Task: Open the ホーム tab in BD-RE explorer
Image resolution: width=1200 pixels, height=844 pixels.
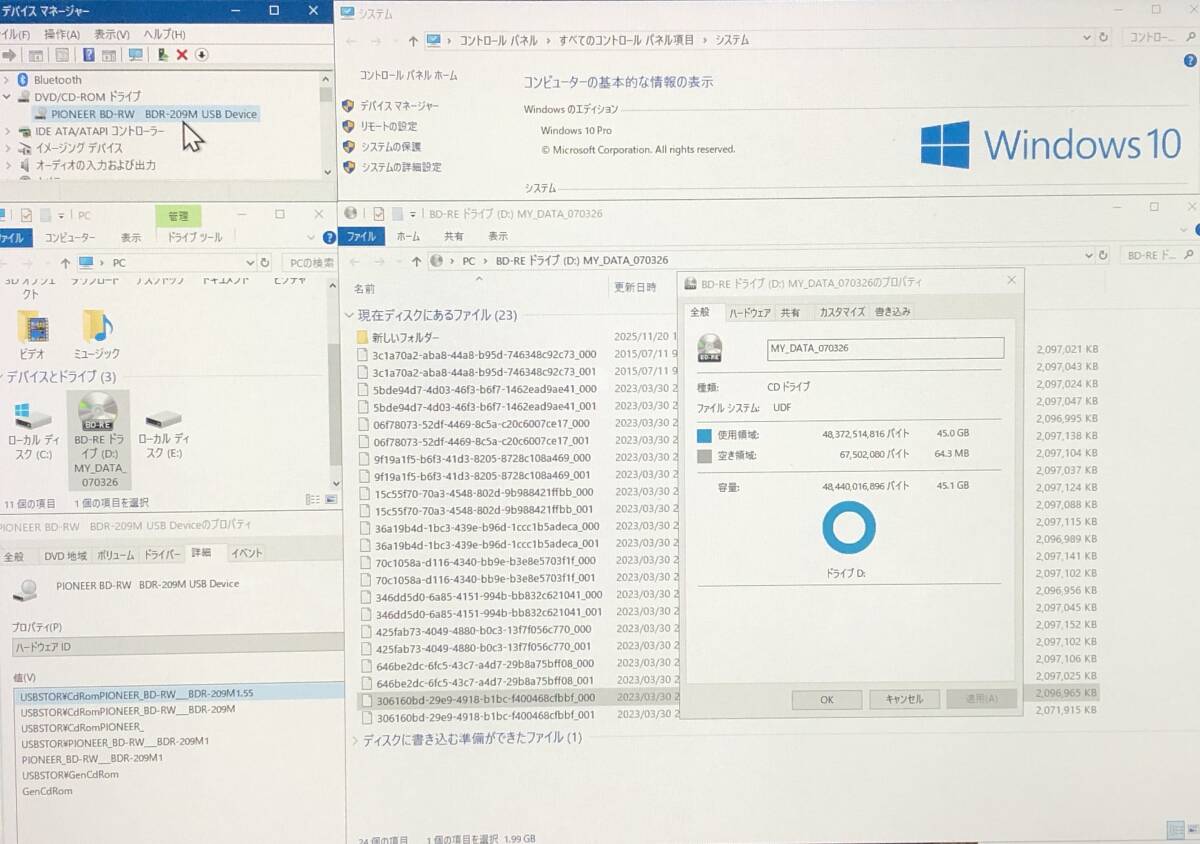Action: pyautogui.click(x=408, y=237)
